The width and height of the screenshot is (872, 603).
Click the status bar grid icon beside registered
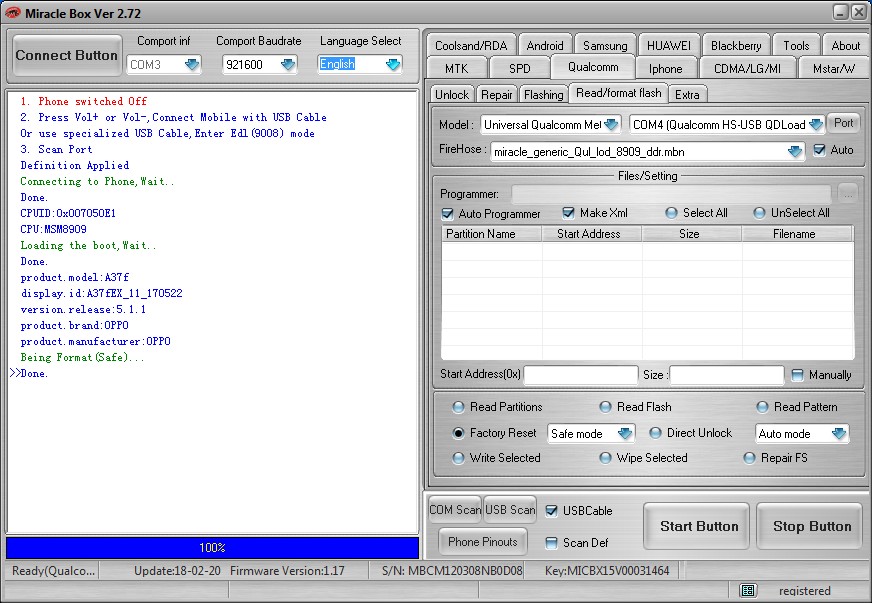point(748,590)
